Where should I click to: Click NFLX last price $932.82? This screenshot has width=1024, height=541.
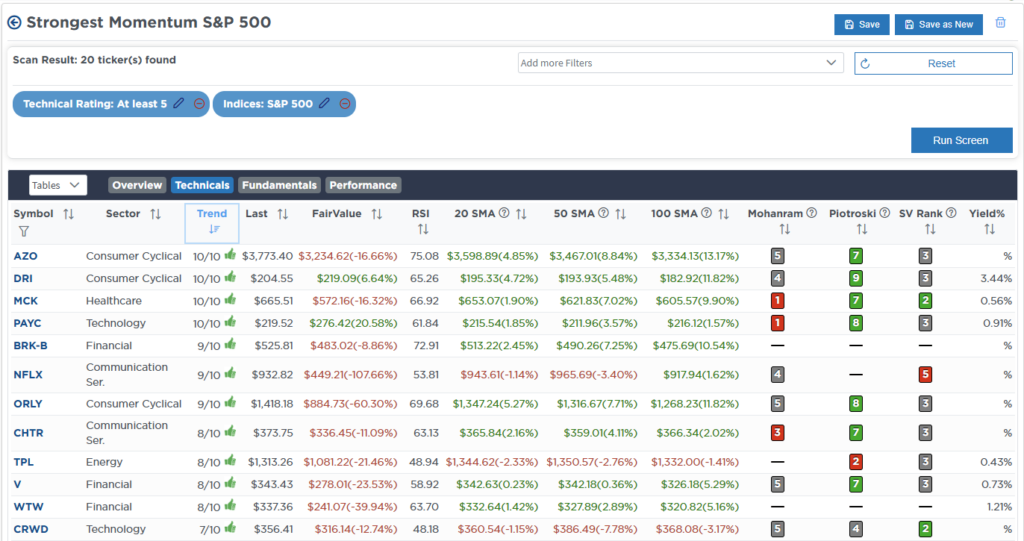272,374
